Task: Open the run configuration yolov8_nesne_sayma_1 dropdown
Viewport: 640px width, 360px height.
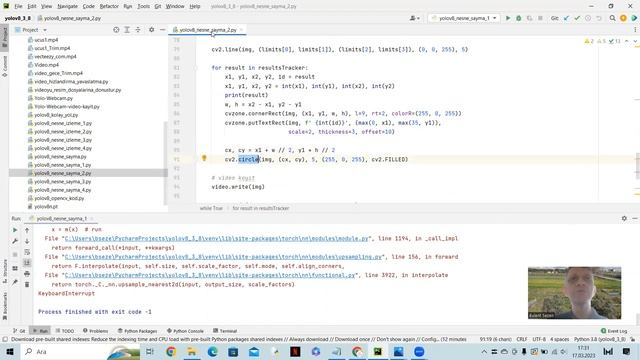Action: coord(464,18)
